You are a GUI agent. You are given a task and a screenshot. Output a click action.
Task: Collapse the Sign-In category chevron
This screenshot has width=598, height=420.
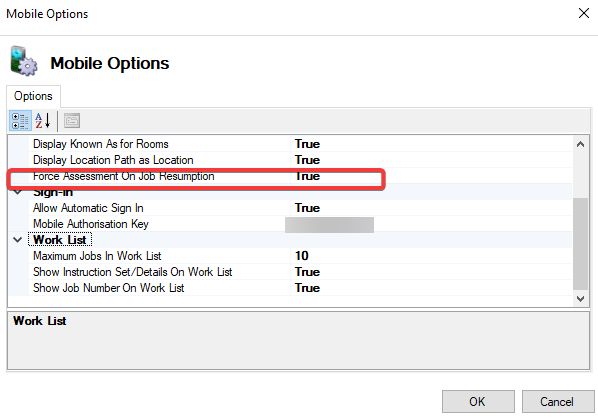18,192
